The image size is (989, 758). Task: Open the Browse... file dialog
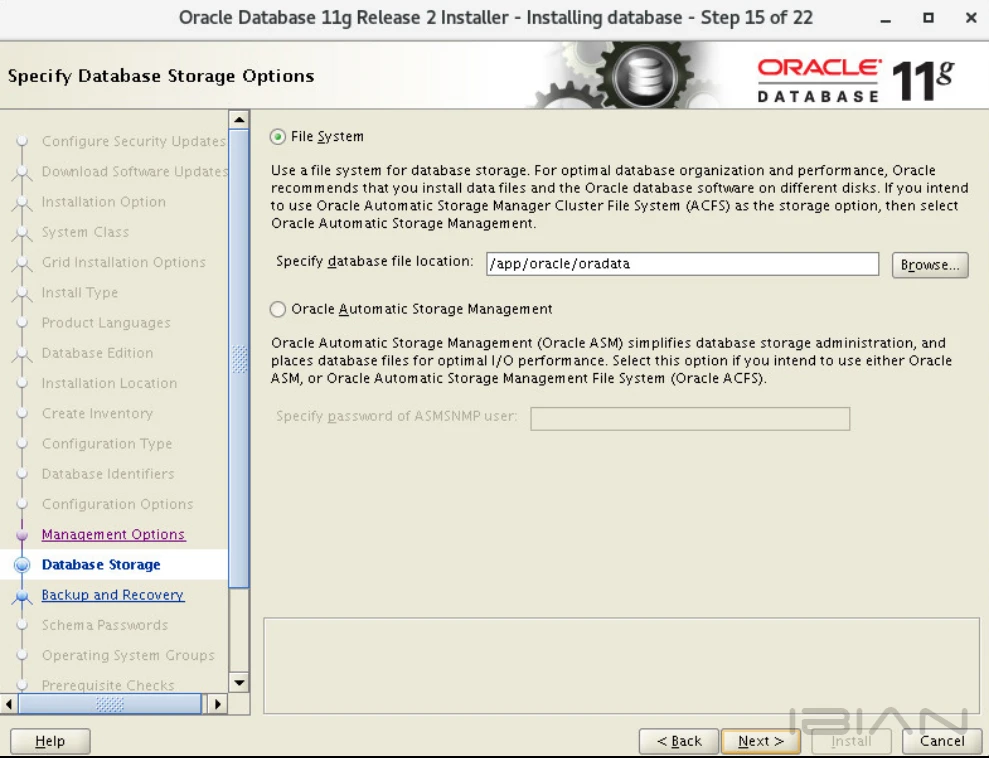tap(930, 265)
